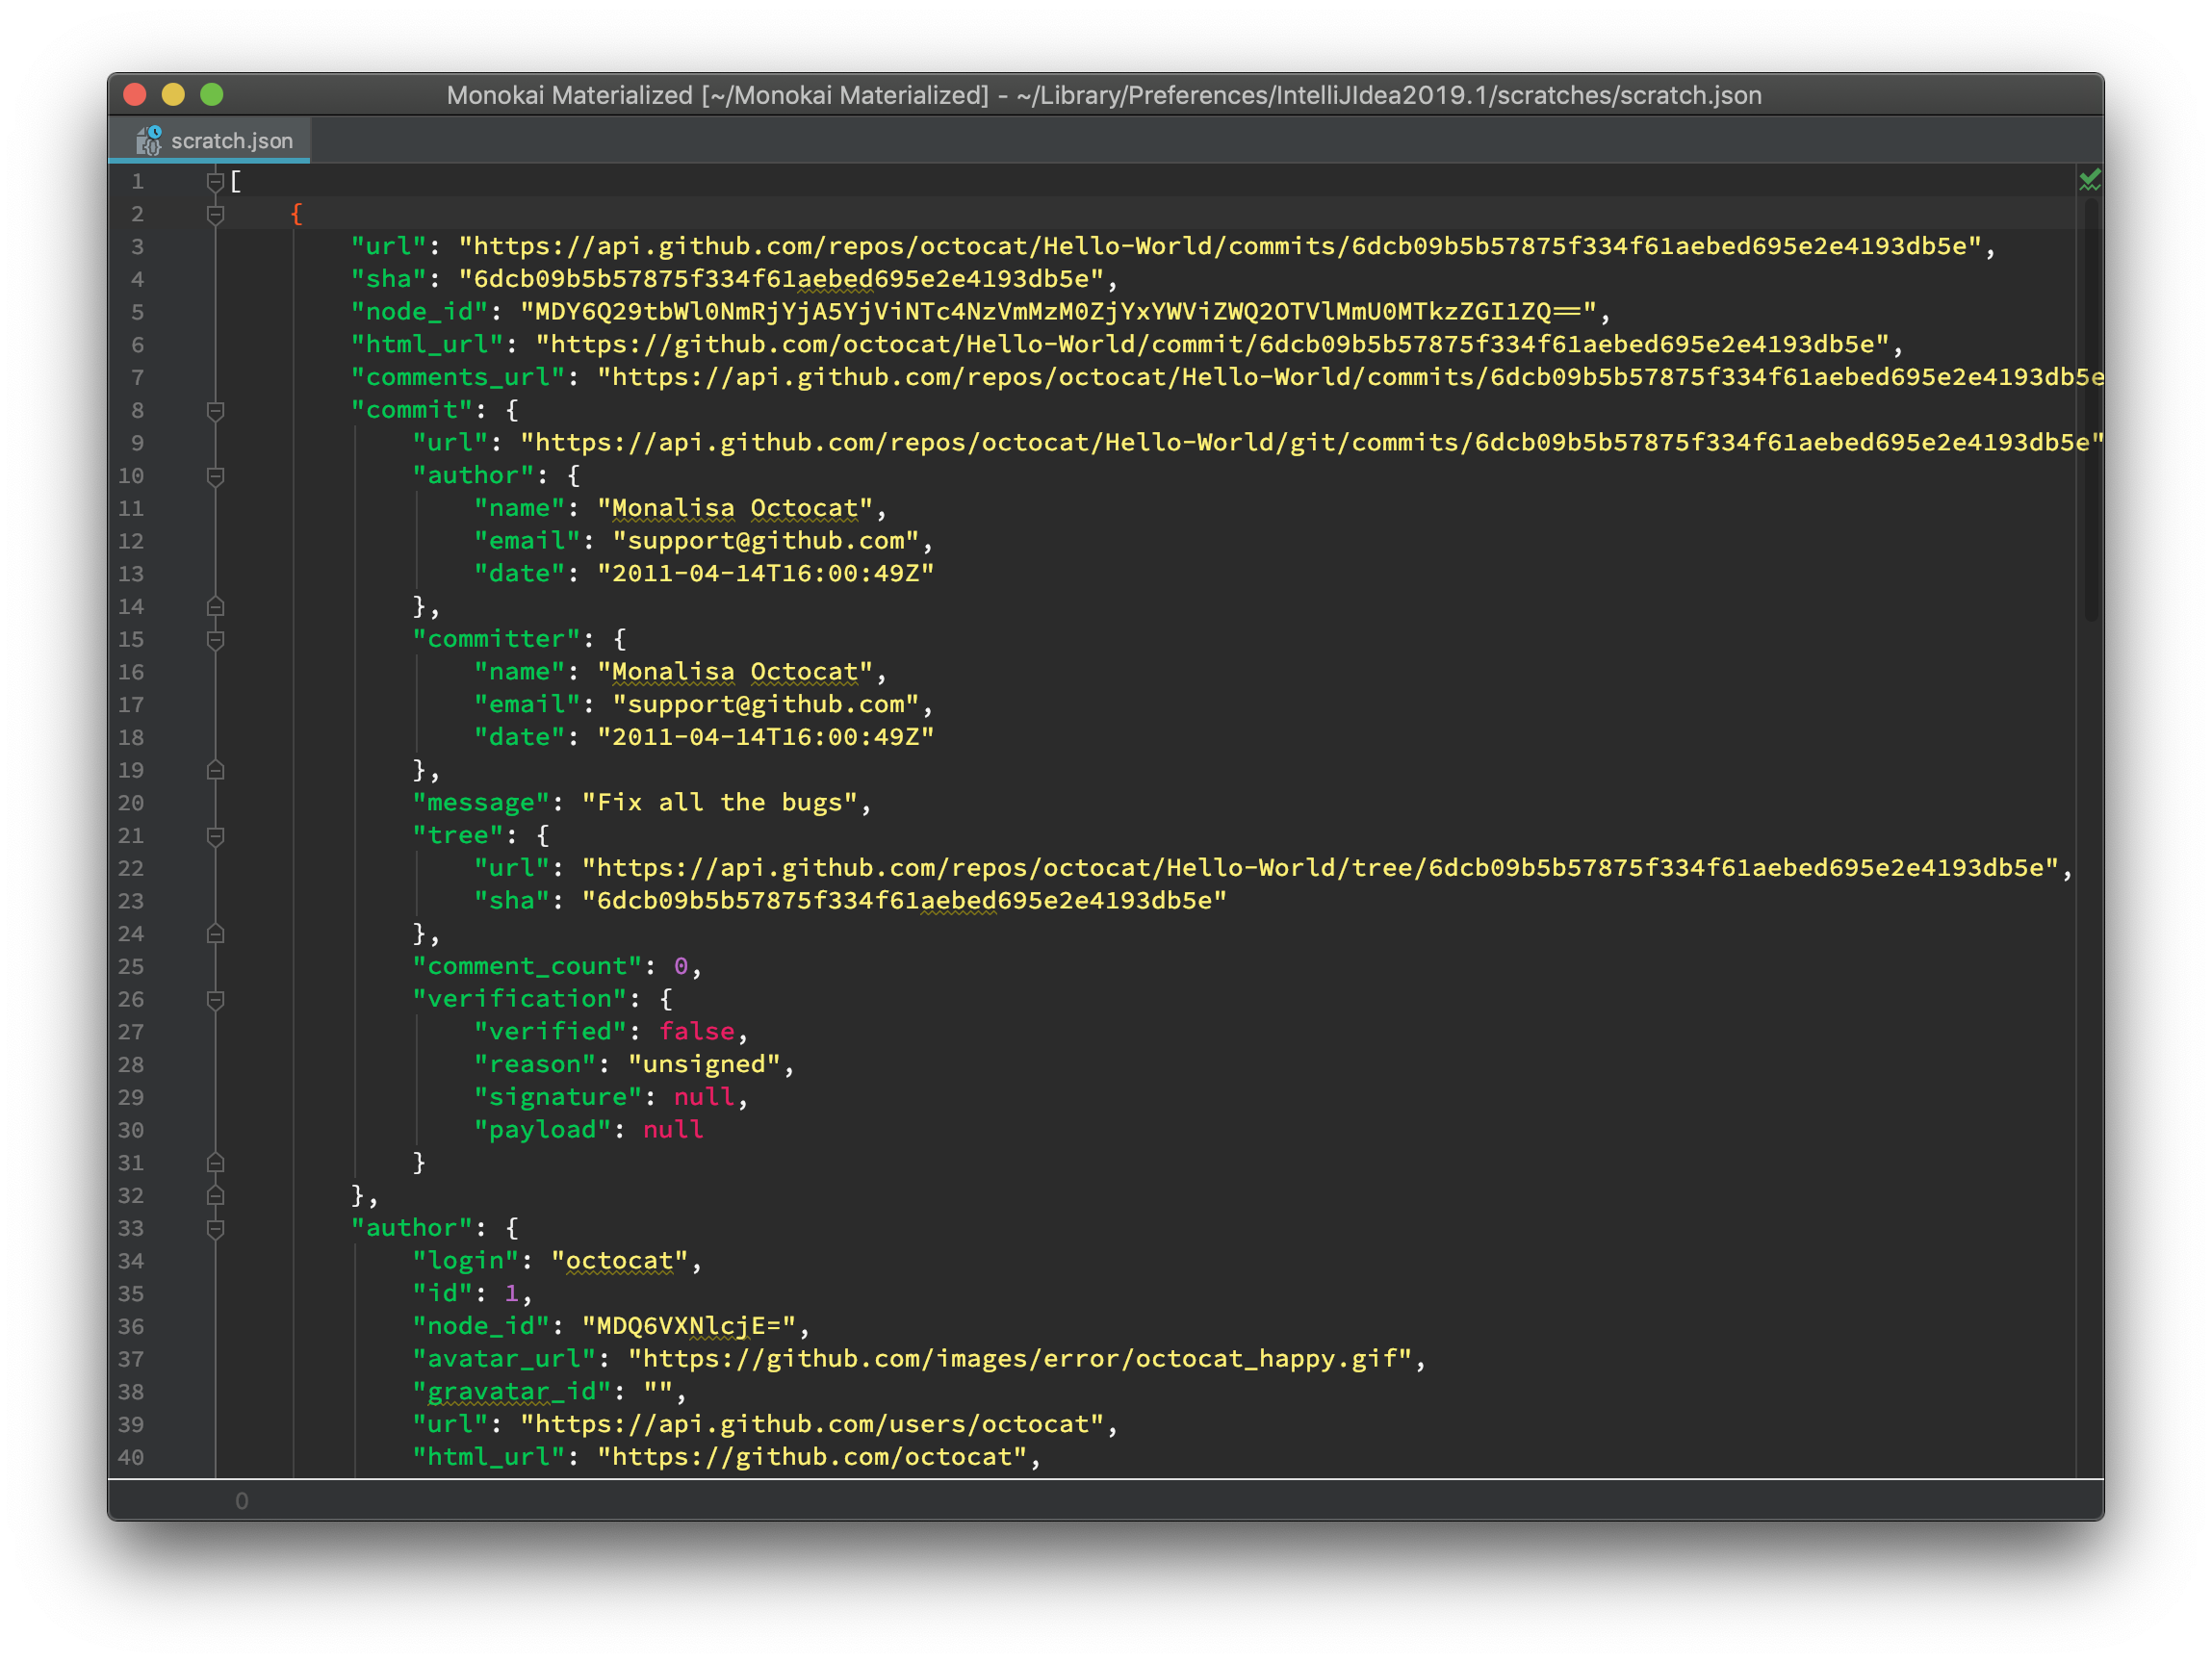2212x1663 pixels.
Task: Click fold-end marker on line 32
Action: tap(215, 1196)
